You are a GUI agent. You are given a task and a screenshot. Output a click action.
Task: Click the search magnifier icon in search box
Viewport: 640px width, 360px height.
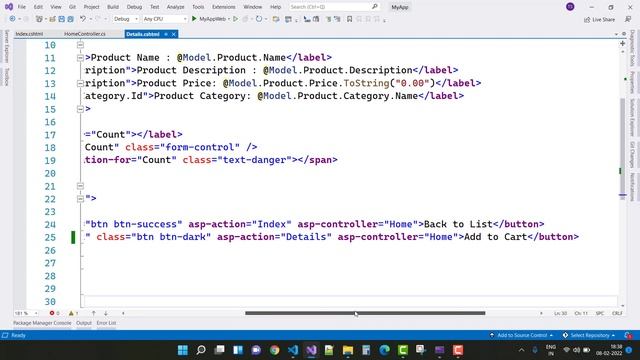point(375,7)
